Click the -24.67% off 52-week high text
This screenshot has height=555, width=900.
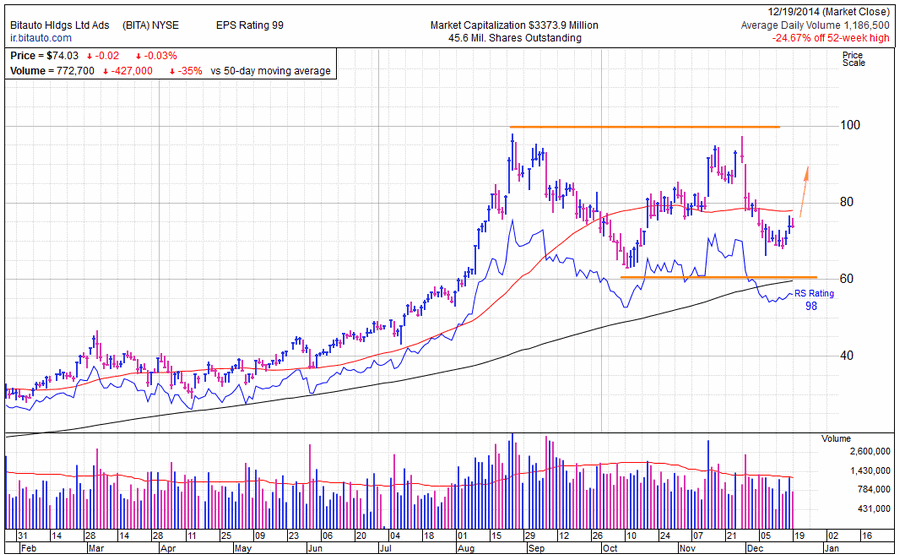coord(831,38)
